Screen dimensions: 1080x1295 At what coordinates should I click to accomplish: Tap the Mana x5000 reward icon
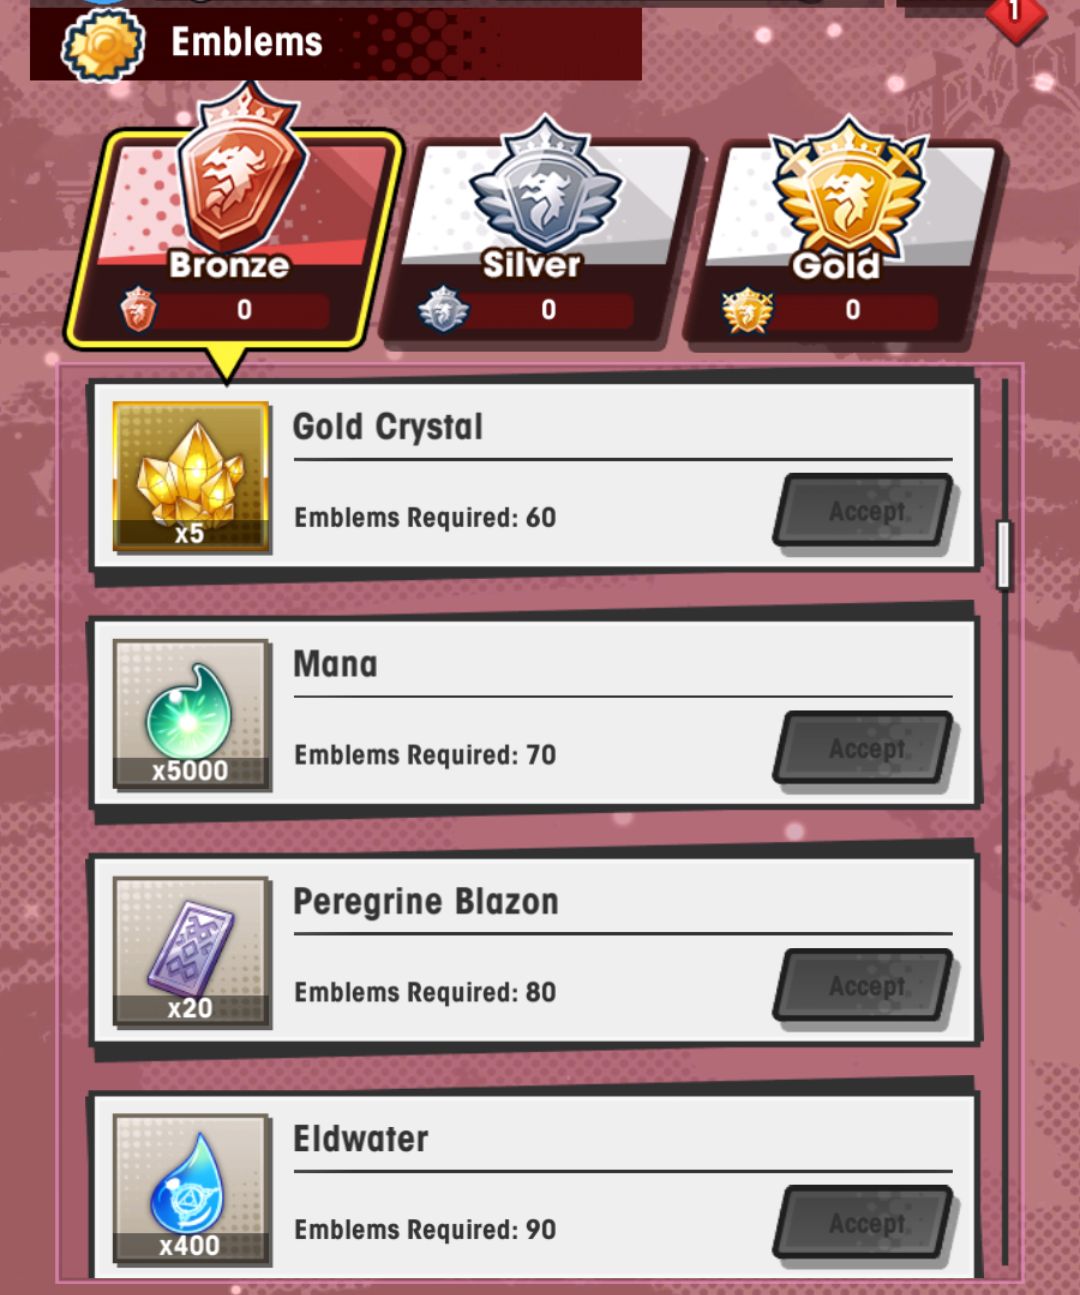190,715
